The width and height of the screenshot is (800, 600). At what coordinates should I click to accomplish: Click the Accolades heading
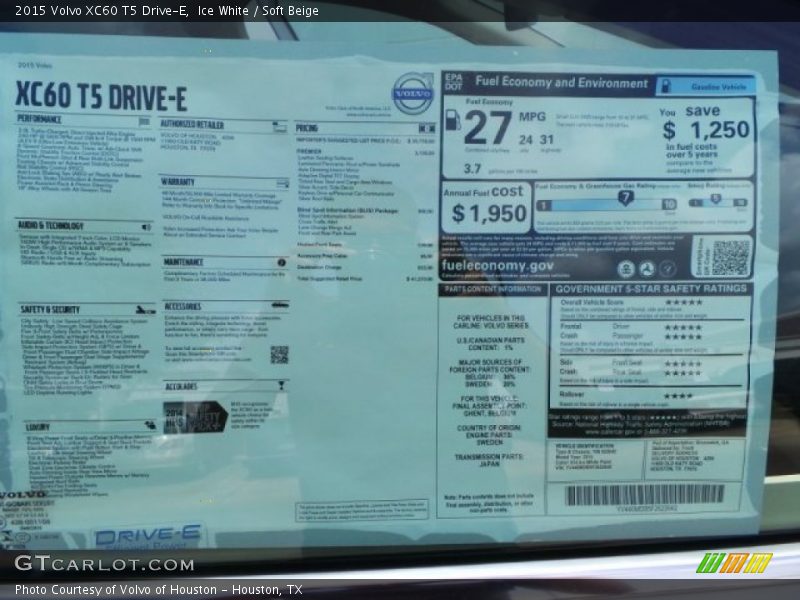click(x=181, y=387)
